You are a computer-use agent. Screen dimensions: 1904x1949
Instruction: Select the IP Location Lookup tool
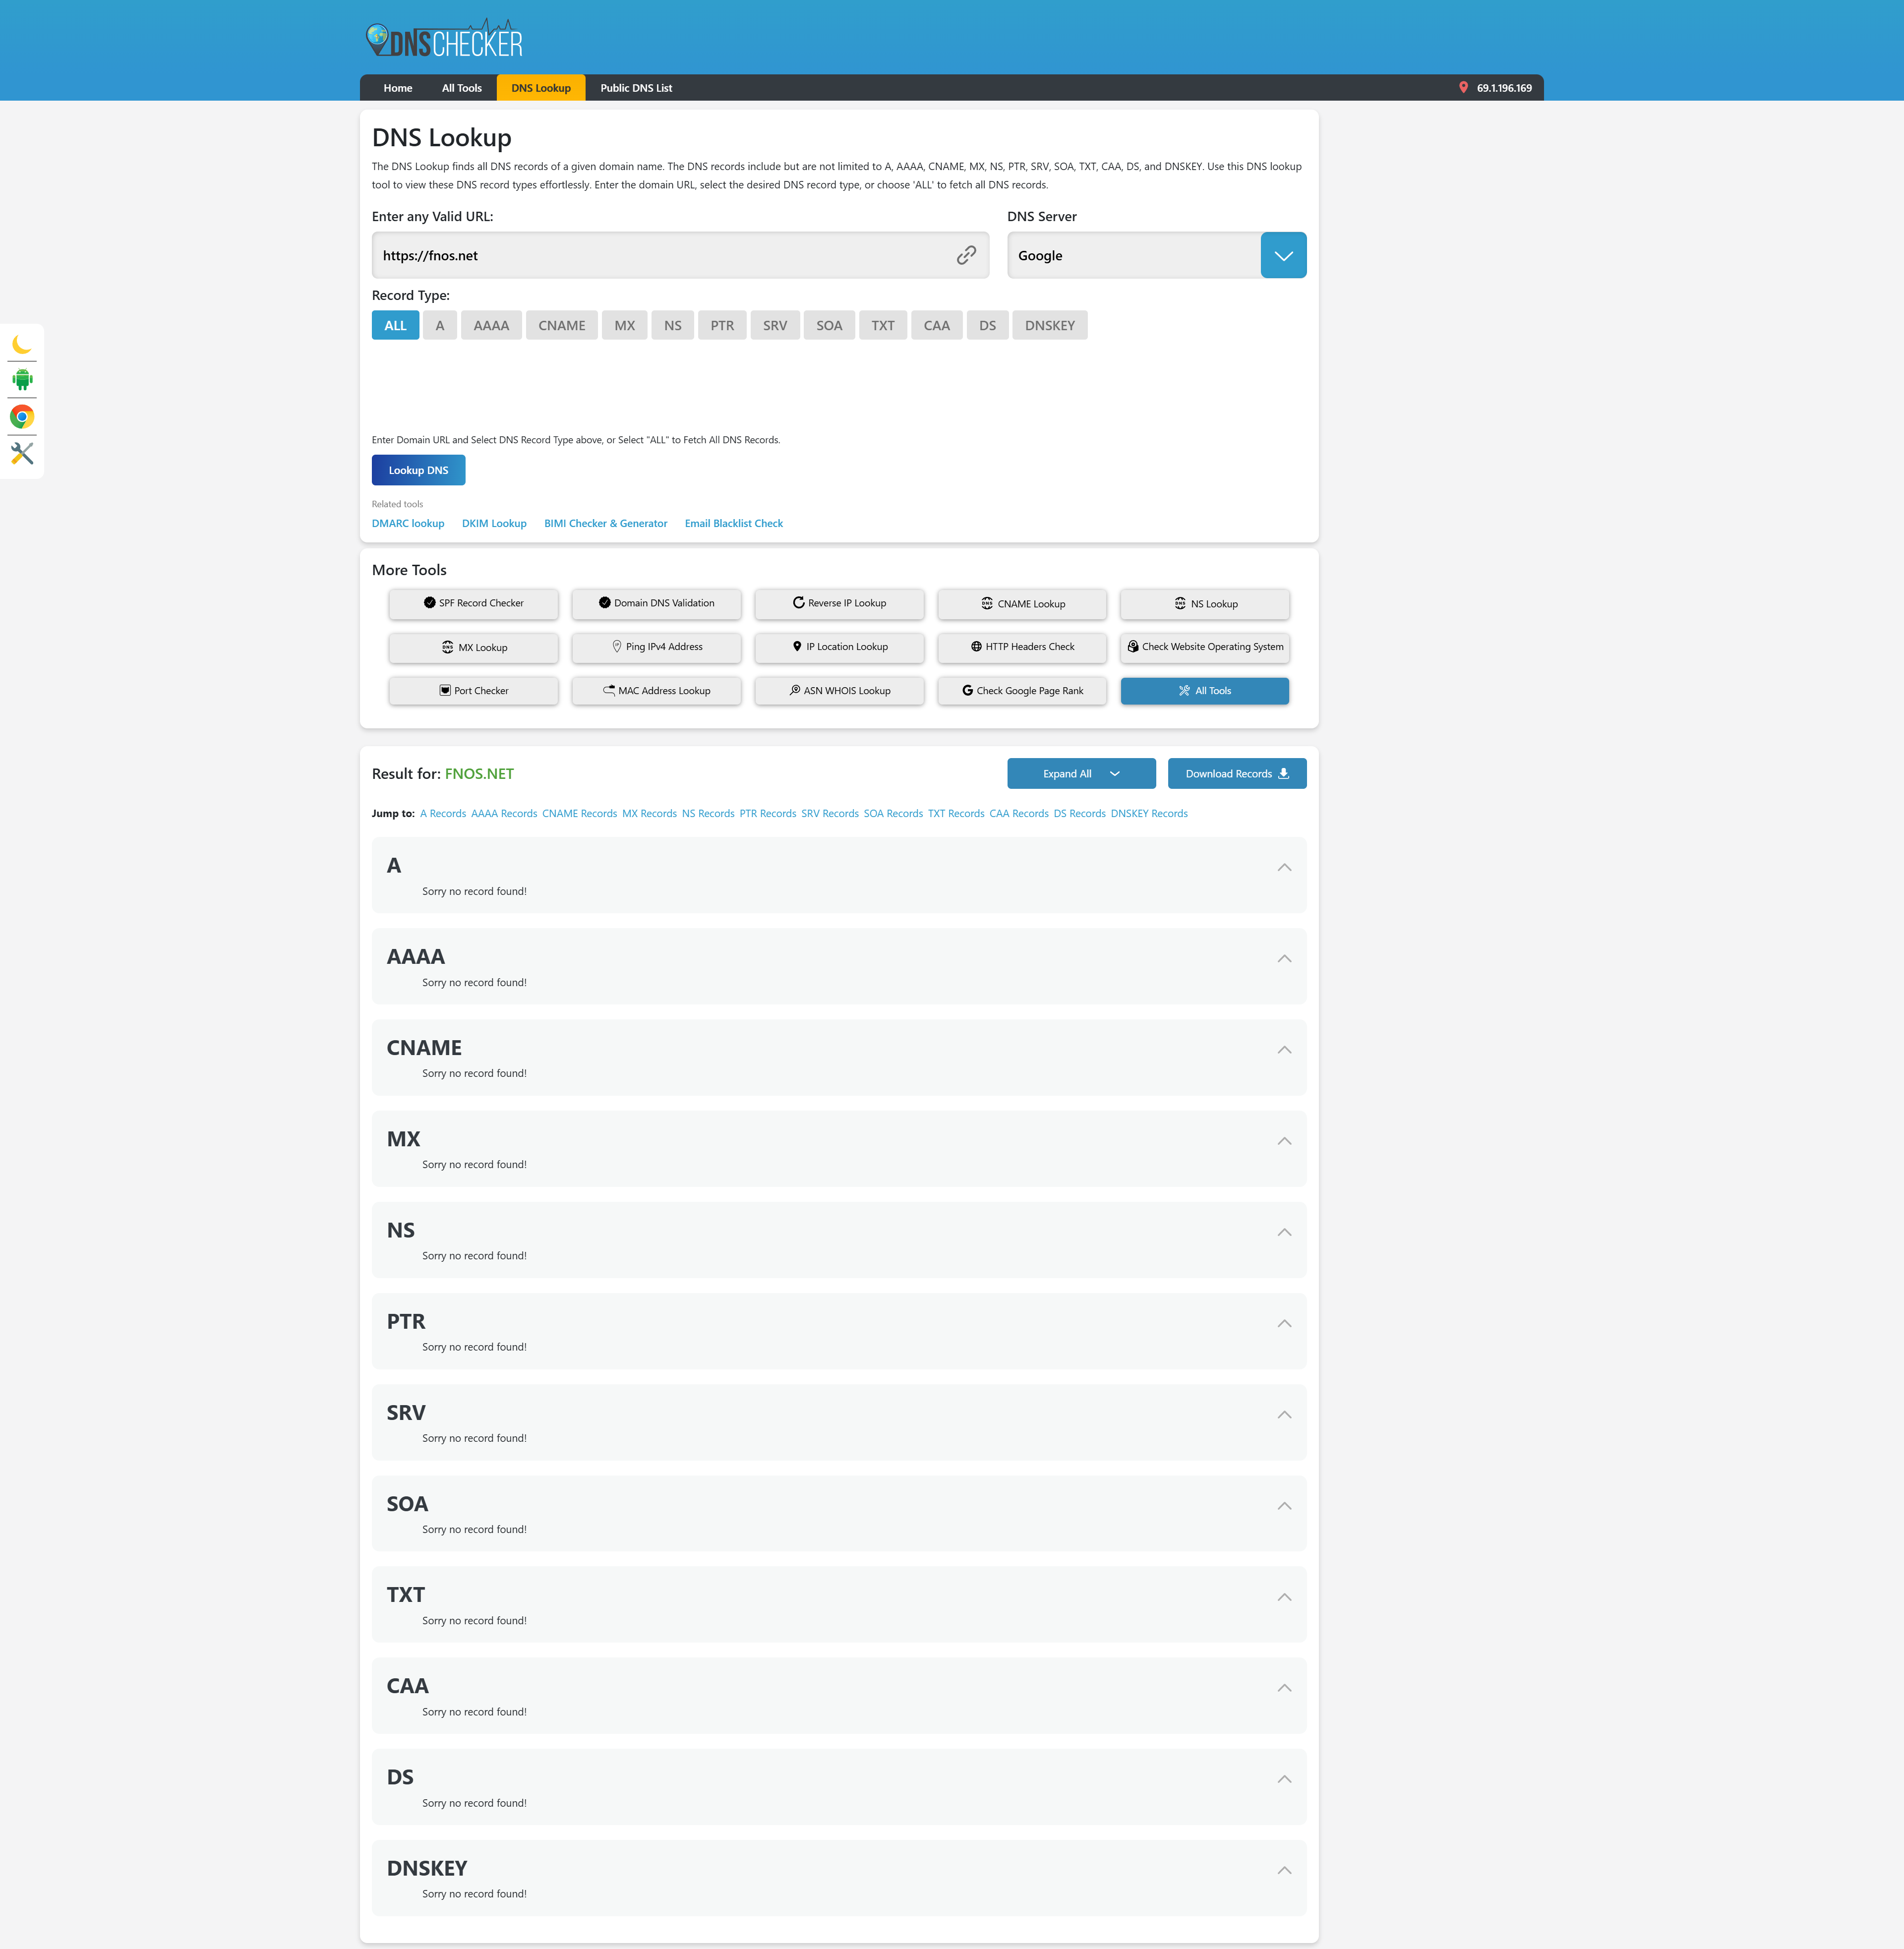click(839, 647)
